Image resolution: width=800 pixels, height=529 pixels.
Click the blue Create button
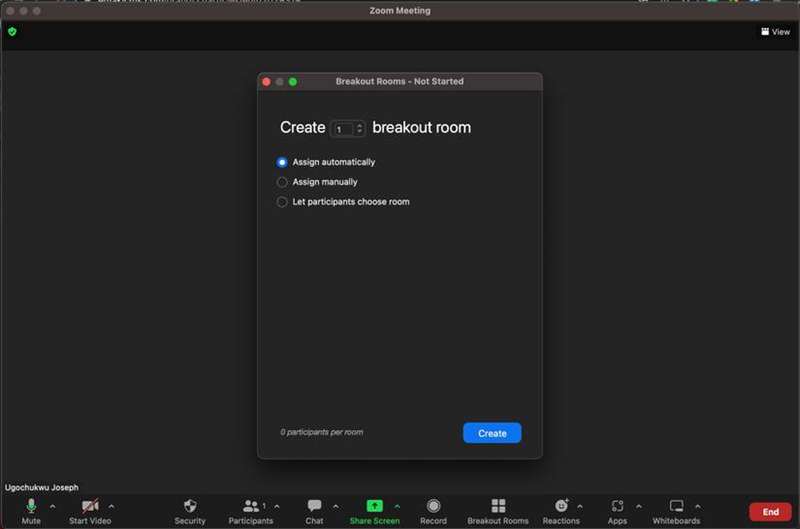(x=492, y=433)
